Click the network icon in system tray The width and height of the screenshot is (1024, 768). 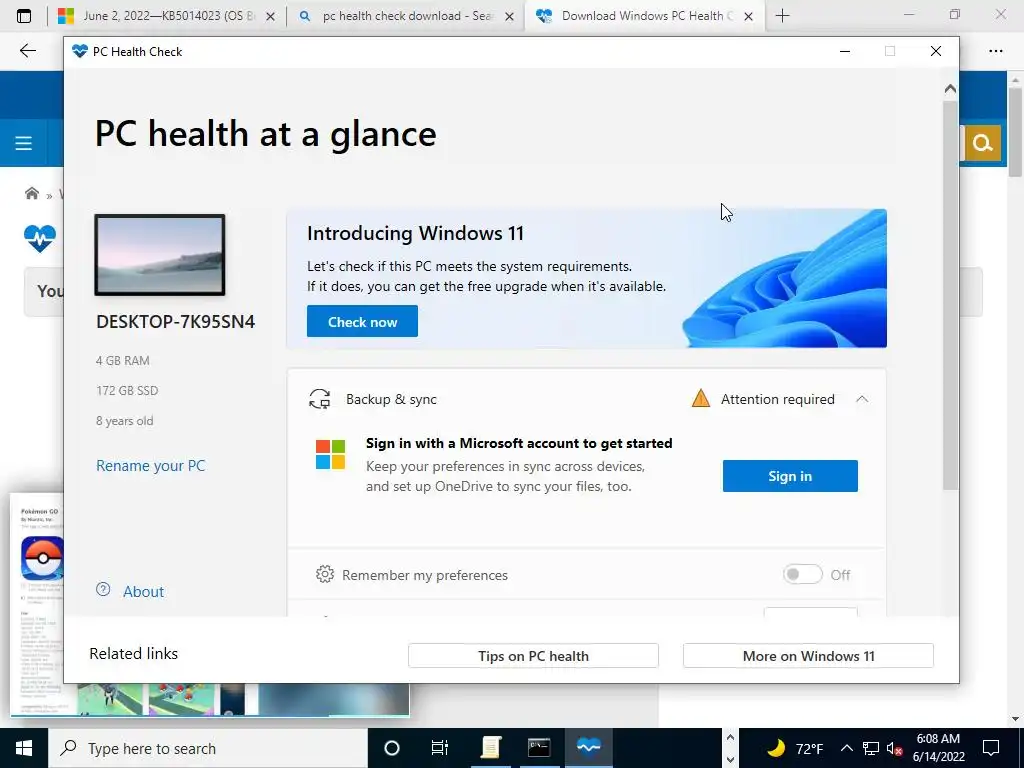[x=871, y=748]
